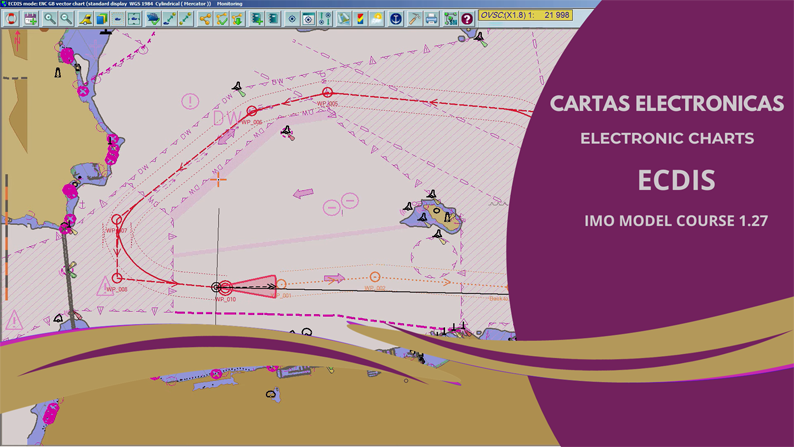Click the route with green down arrow icon

pyautogui.click(x=237, y=19)
